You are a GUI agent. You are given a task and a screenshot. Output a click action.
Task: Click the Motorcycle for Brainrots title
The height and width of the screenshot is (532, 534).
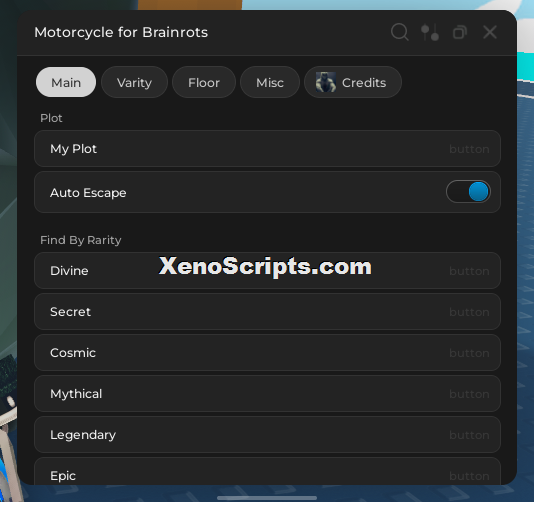121,32
